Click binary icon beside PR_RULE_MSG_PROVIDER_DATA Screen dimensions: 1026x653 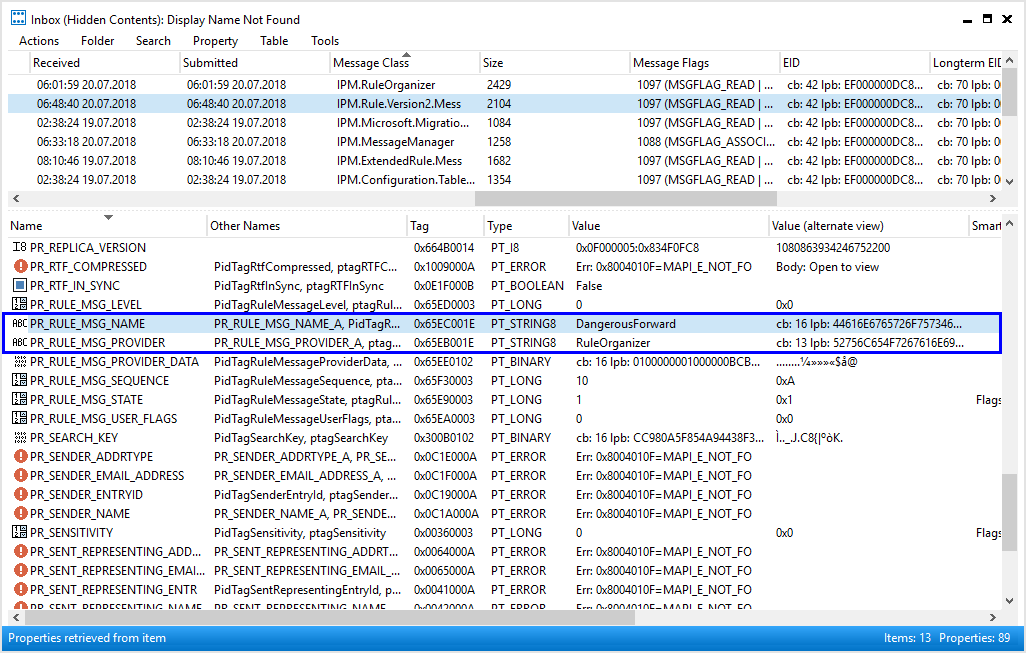(20, 361)
